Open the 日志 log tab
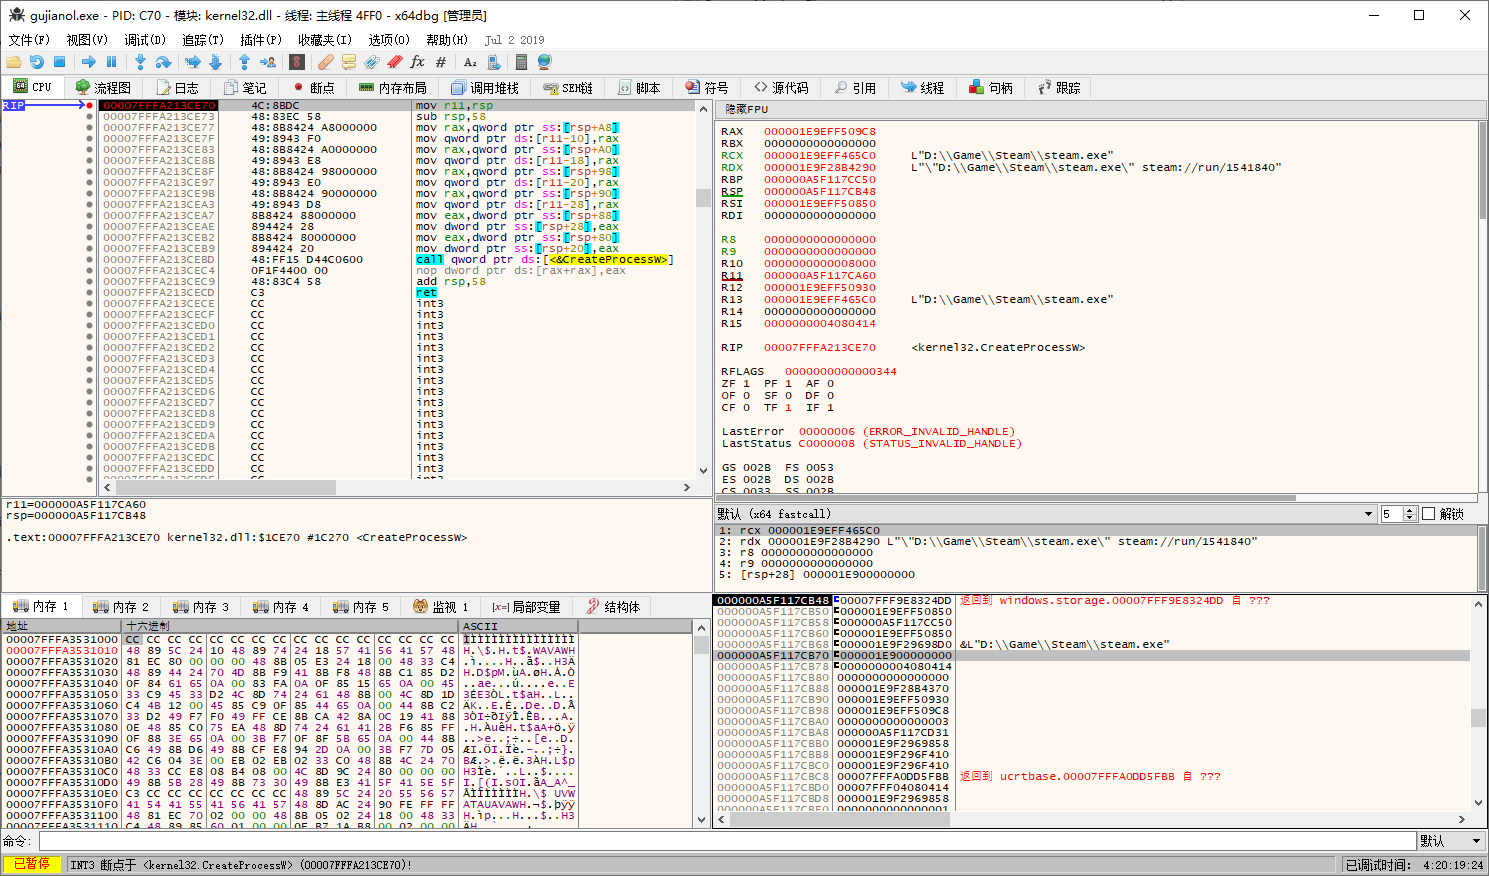 177,87
